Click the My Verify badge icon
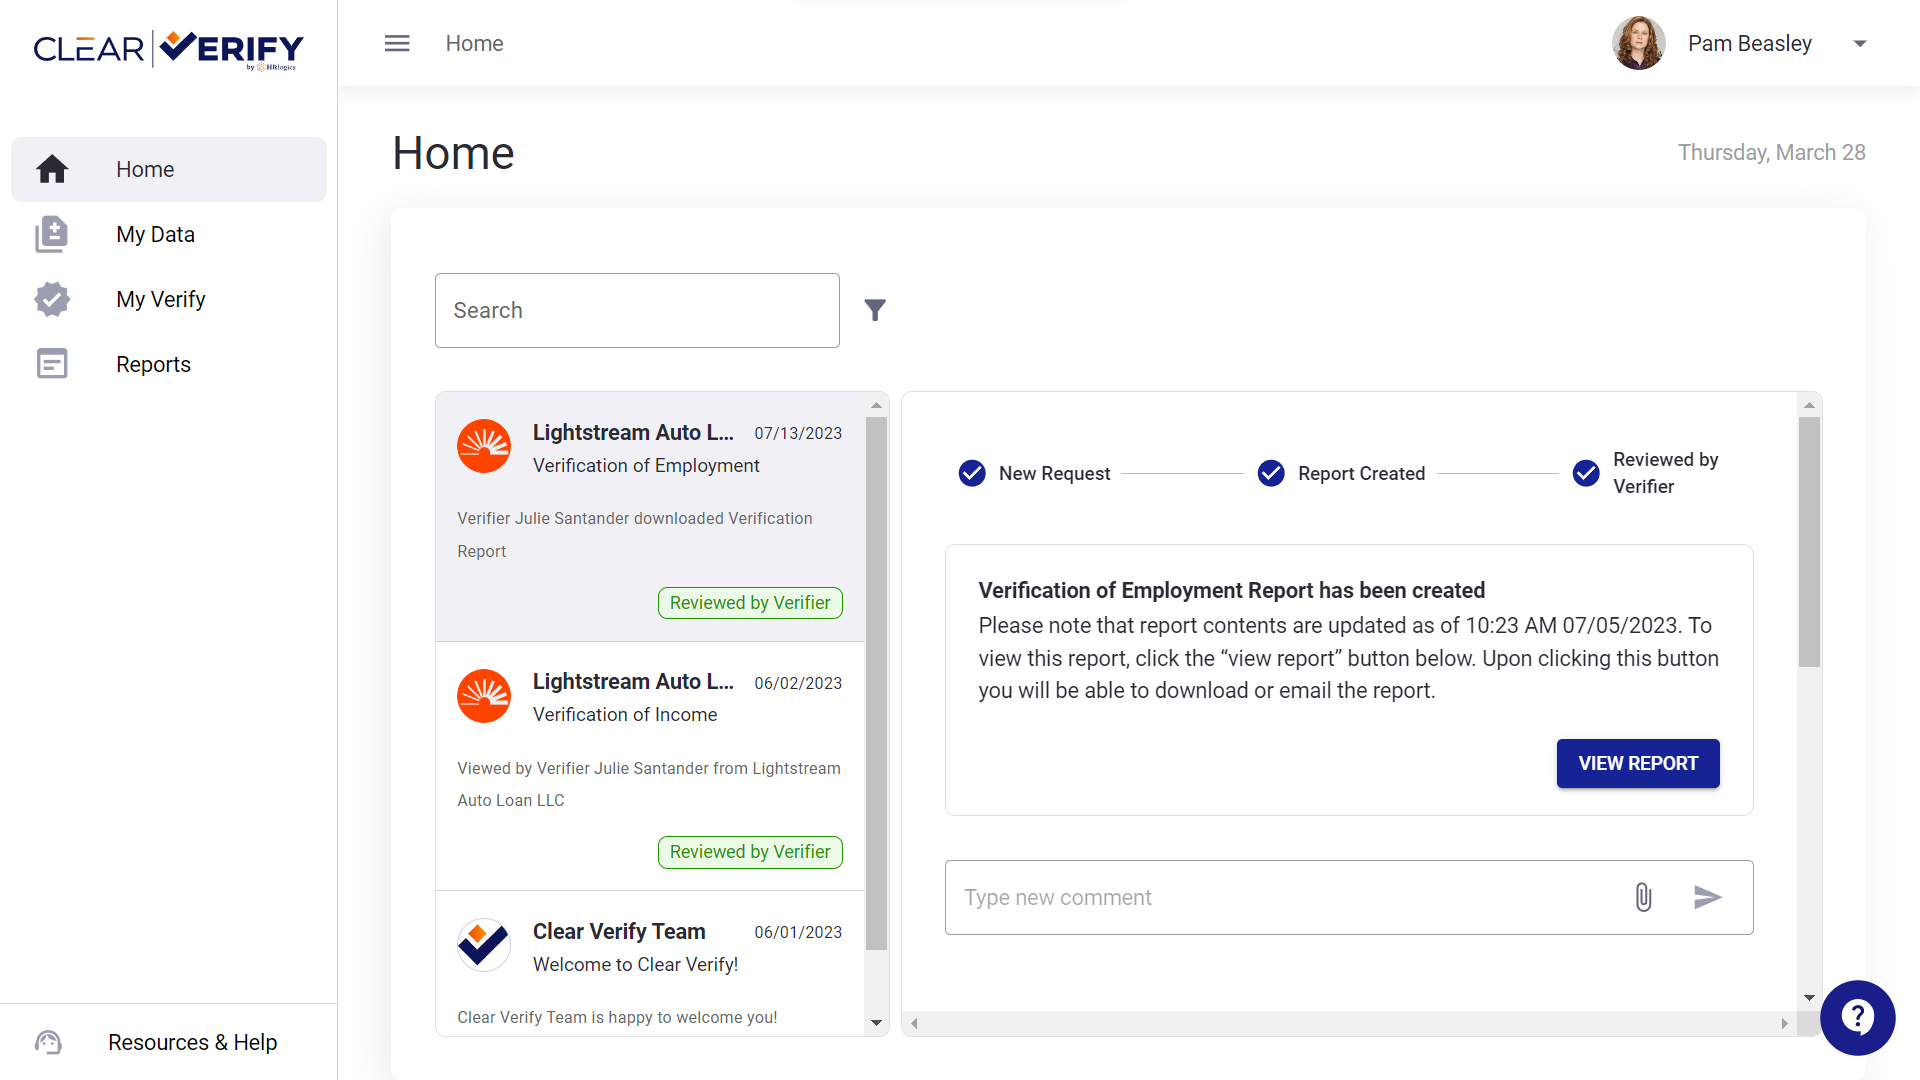This screenshot has height=1080, width=1920. [x=52, y=299]
